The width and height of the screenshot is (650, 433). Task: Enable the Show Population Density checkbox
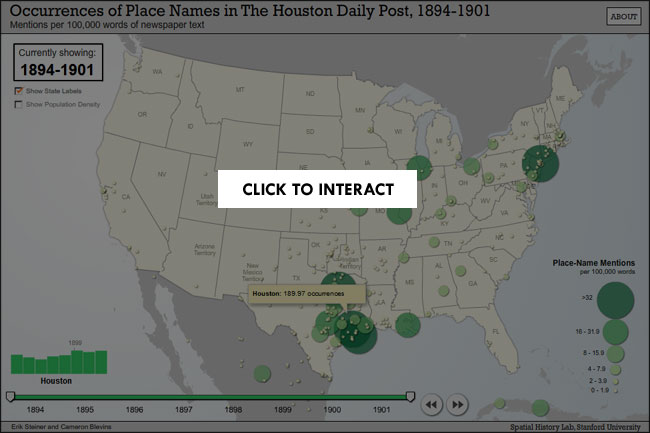coord(18,104)
